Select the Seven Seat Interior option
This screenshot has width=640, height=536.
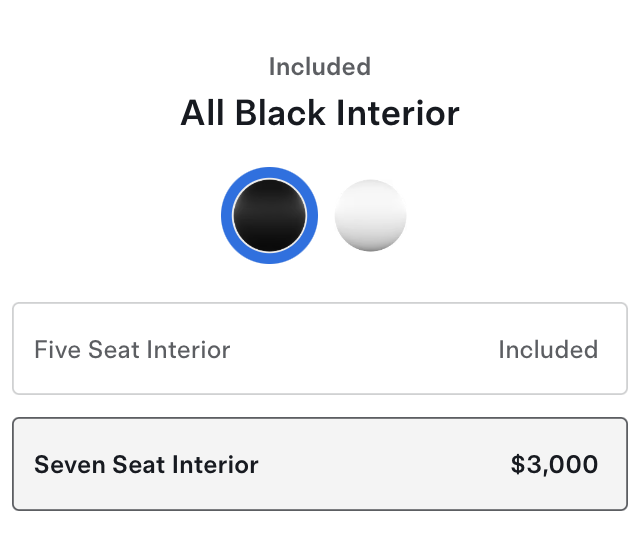tap(320, 464)
